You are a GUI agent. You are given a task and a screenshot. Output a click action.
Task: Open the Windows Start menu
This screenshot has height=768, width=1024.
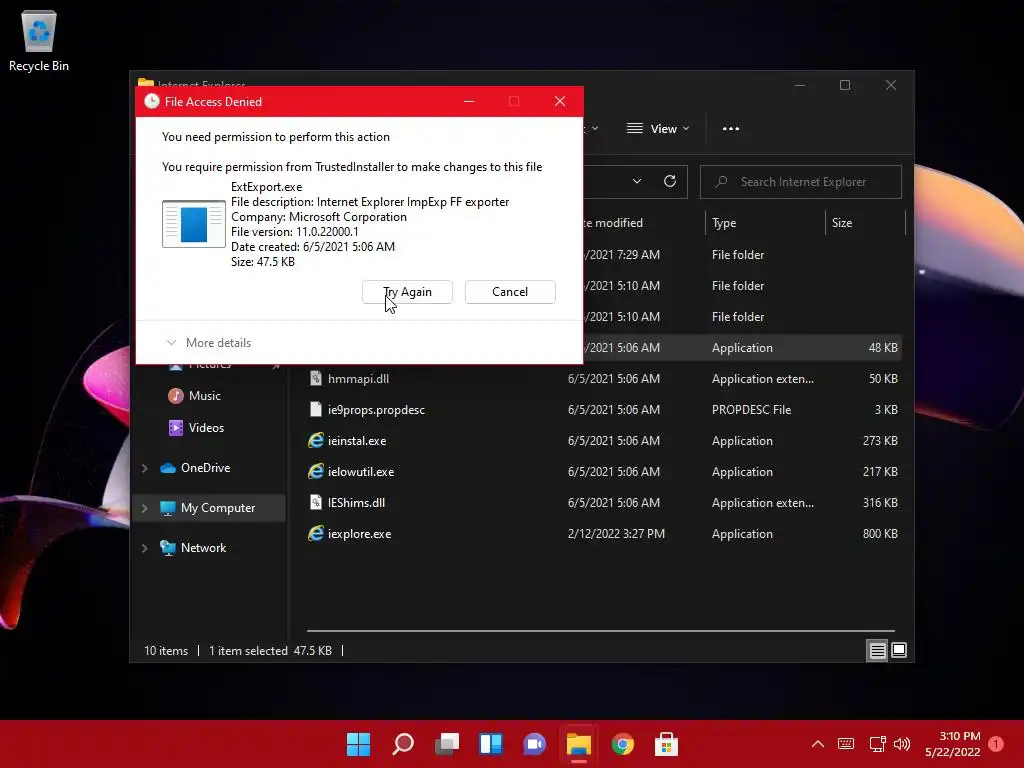click(x=358, y=744)
